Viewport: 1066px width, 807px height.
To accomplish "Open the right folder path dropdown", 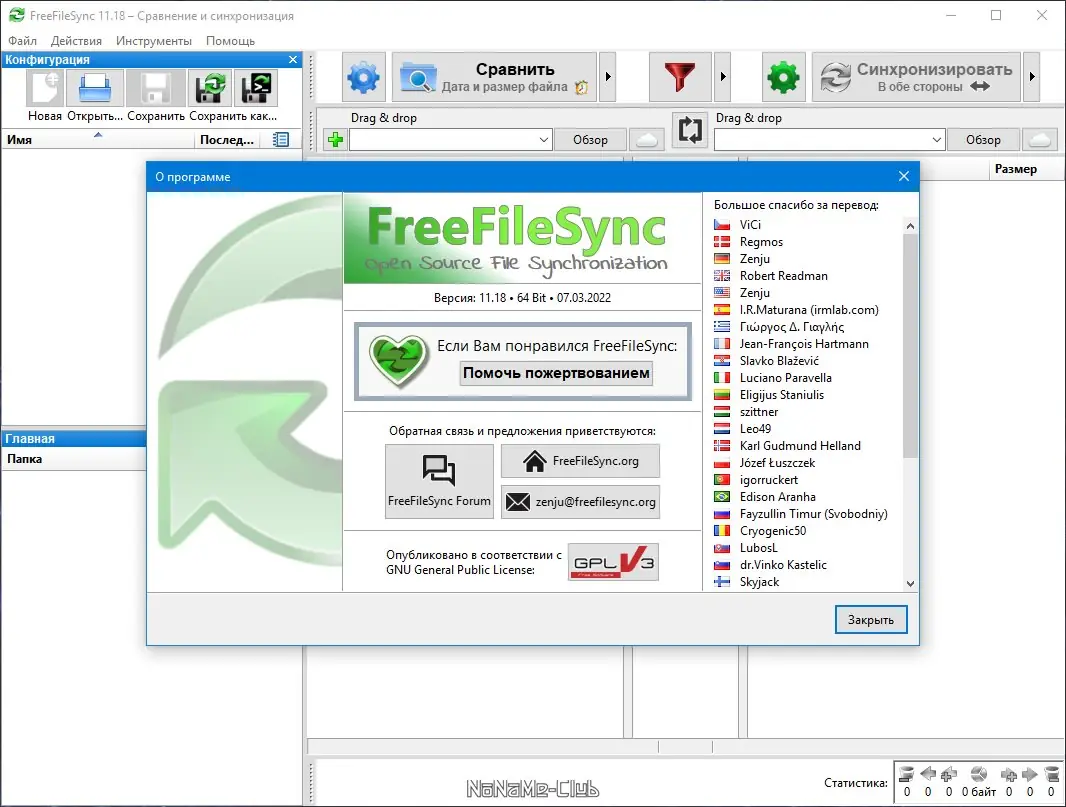I will [936, 140].
